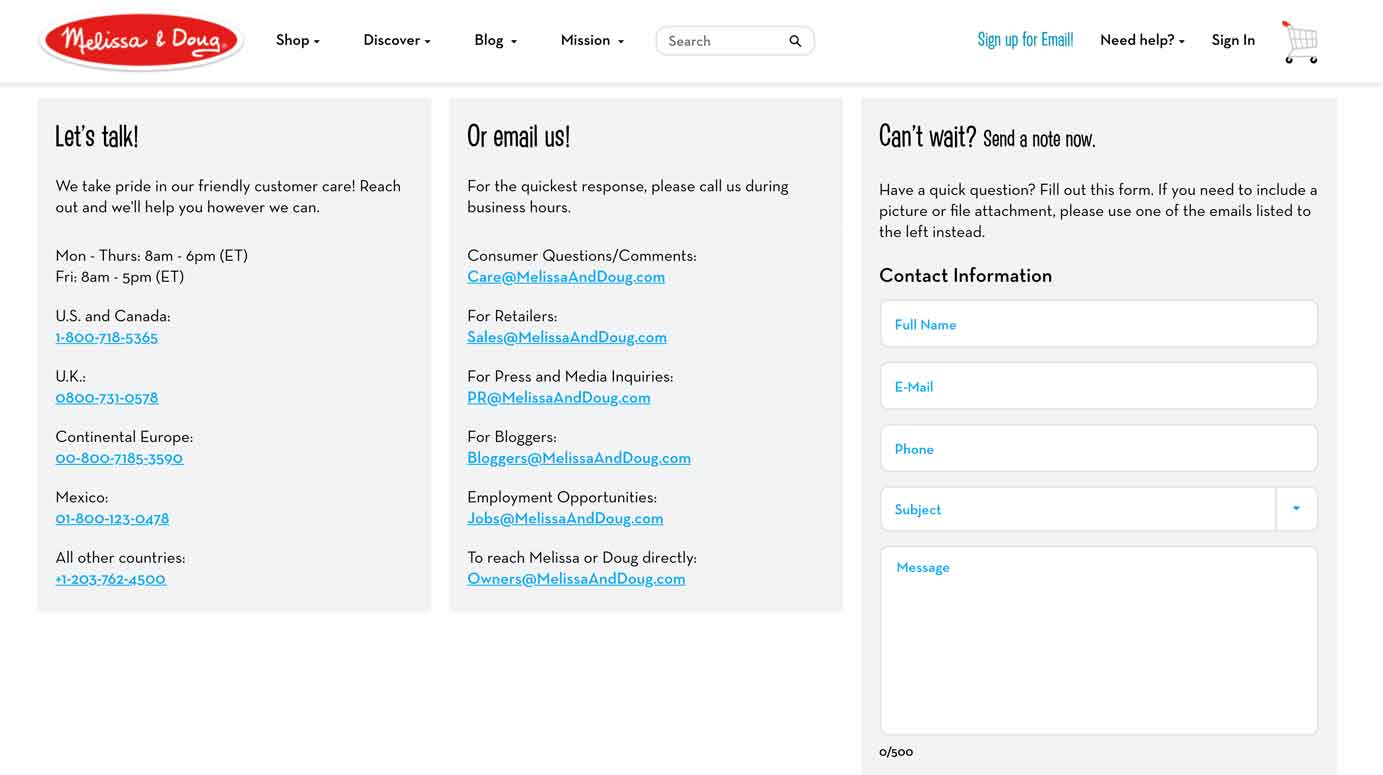Click the Phone input field
Viewport: 1383px width, 775px height.
click(1098, 449)
